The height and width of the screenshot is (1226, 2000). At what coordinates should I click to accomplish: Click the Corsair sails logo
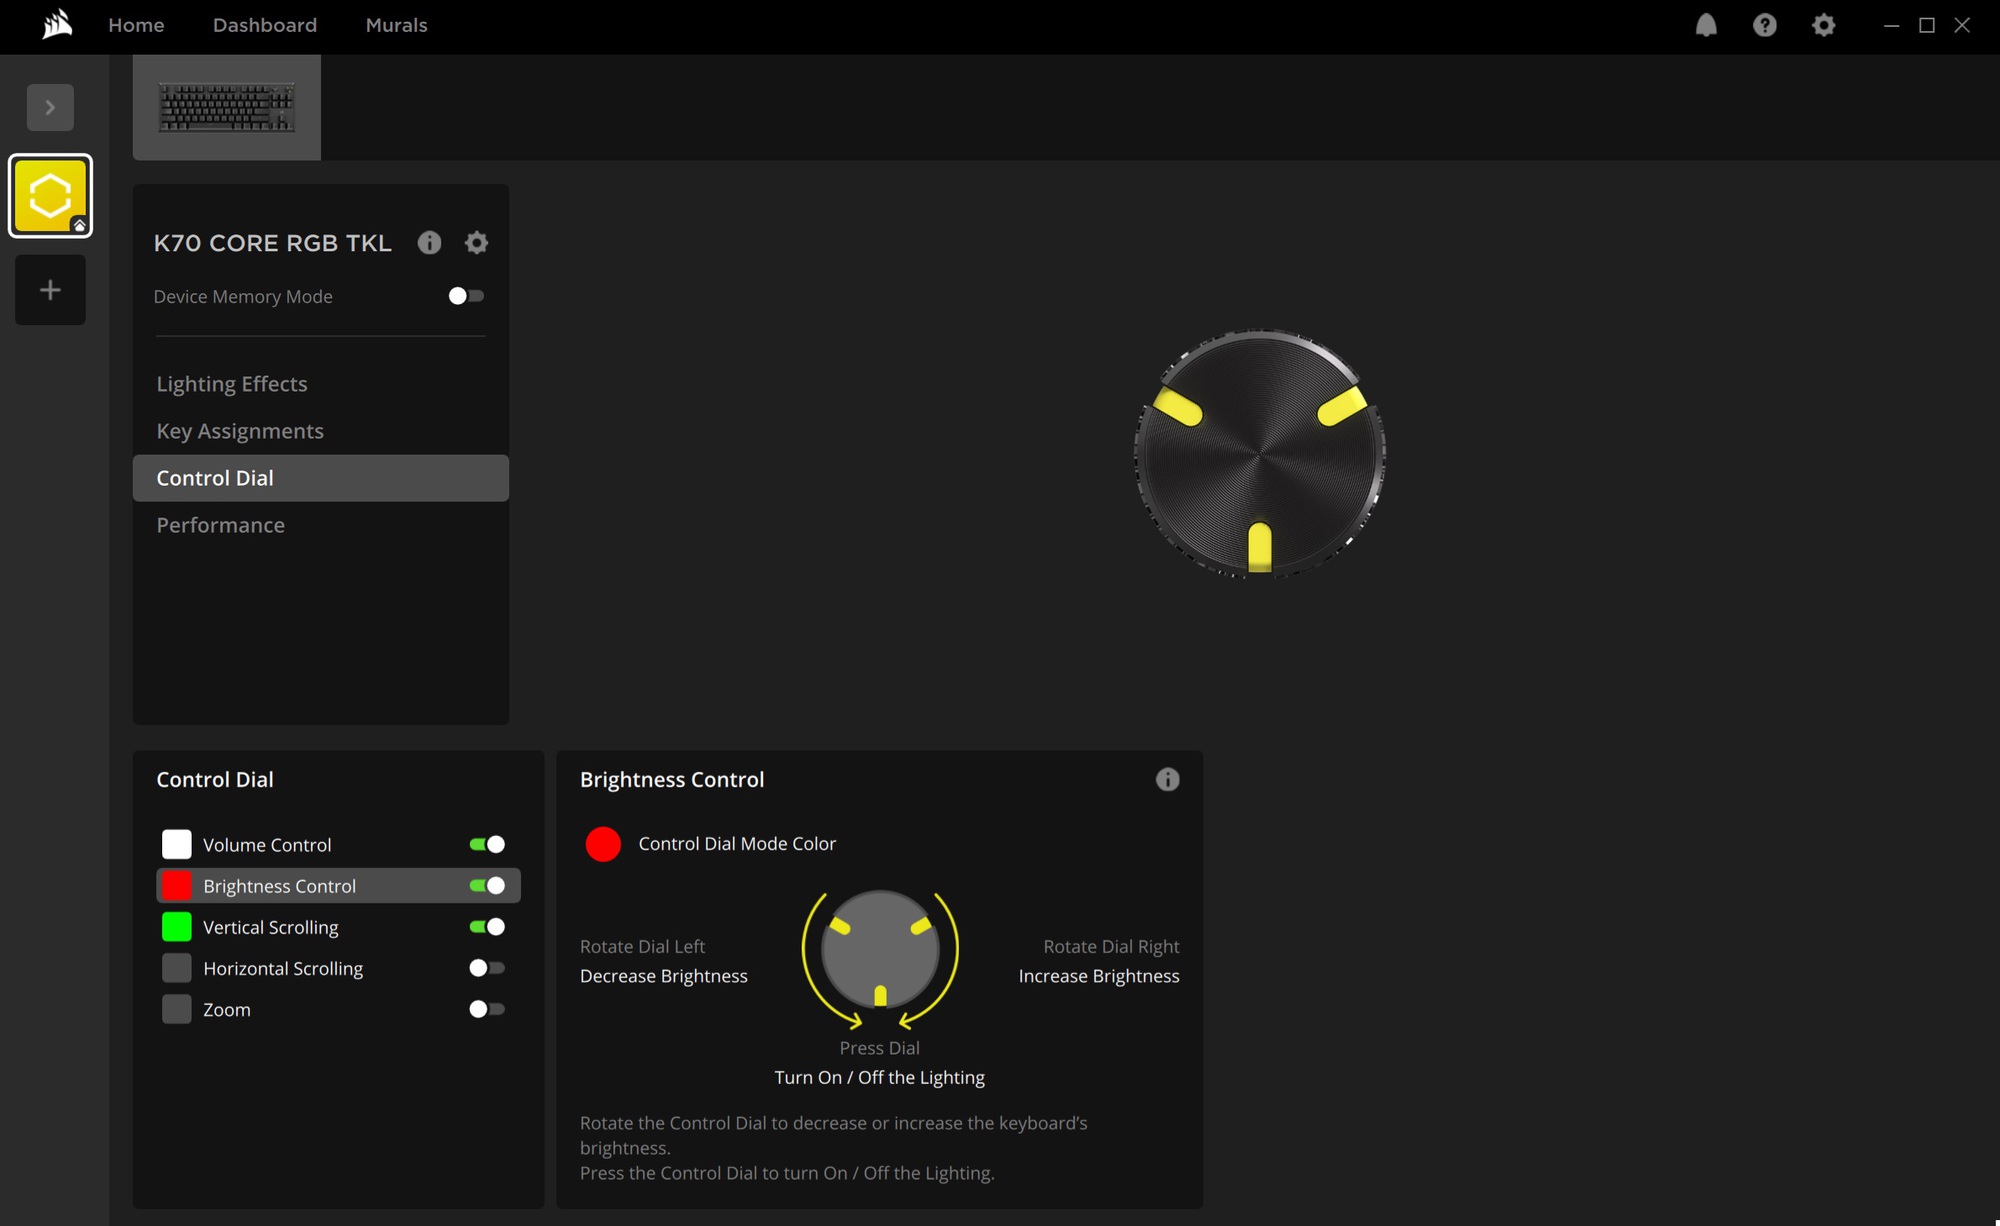coord(57,24)
